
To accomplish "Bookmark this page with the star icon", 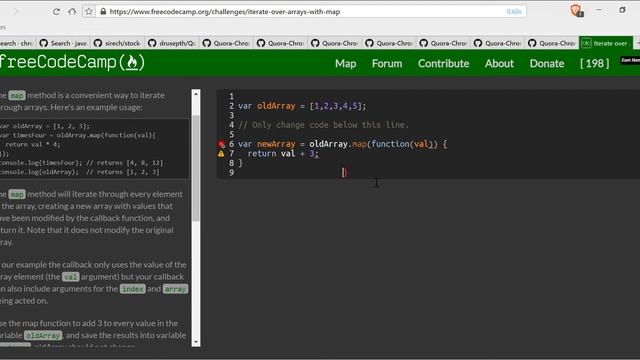I will (x=89, y=11).
